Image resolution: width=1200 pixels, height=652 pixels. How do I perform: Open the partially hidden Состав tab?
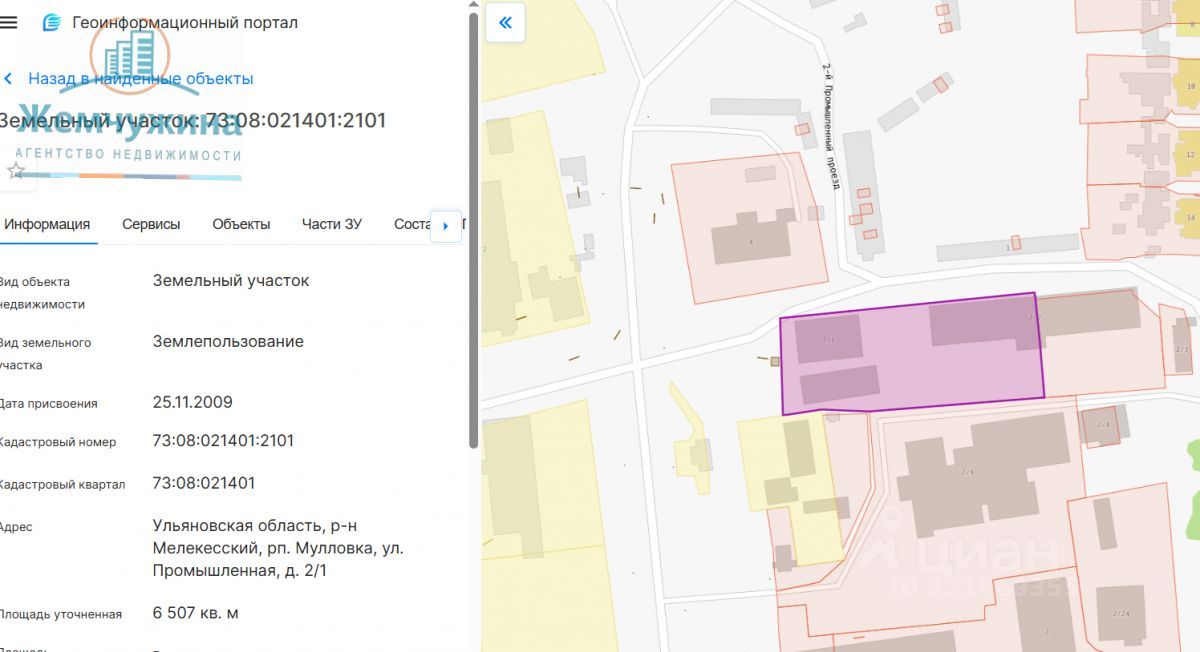point(412,224)
